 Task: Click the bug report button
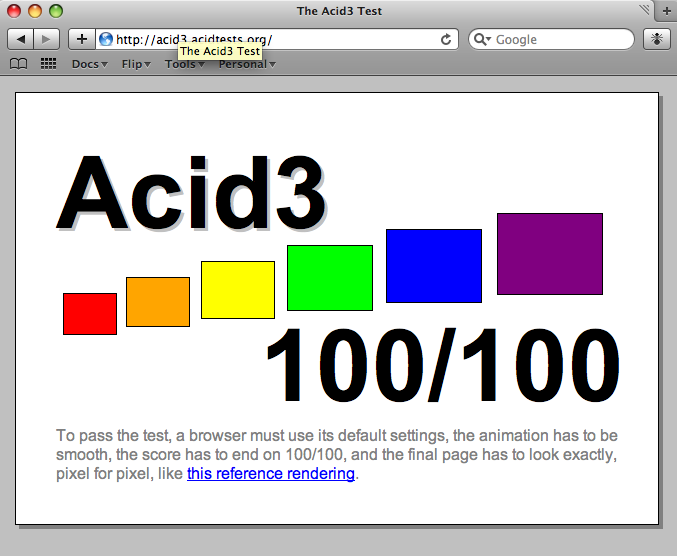click(x=656, y=39)
